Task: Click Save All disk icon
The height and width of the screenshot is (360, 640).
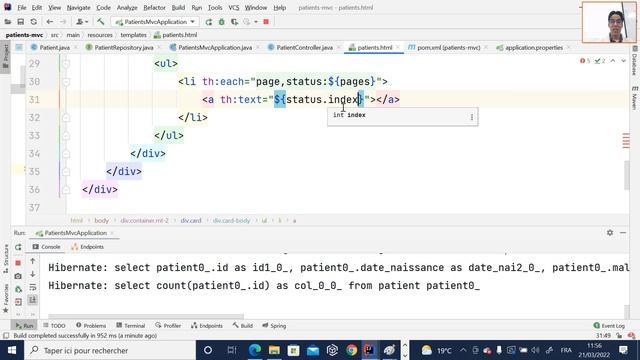Action: tap(20, 22)
